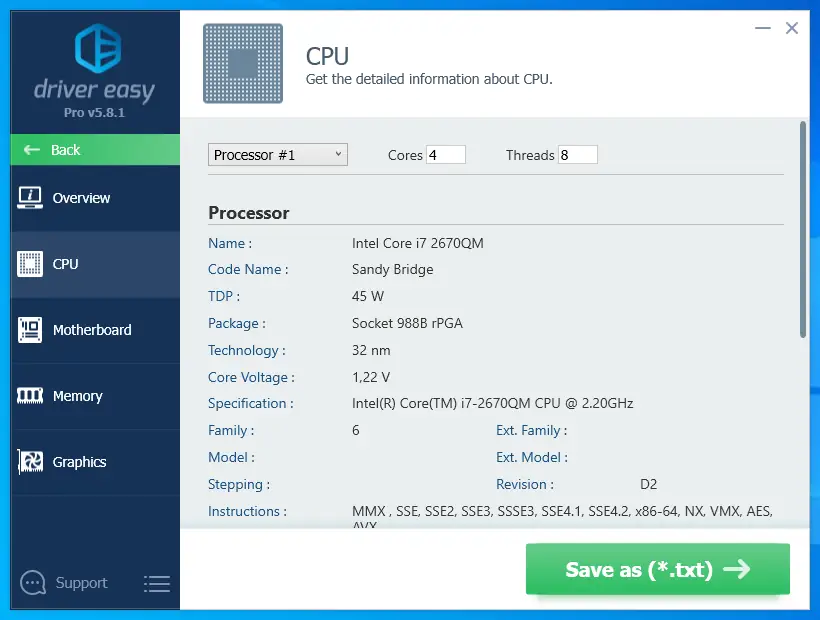Switch to the Overview section
This screenshot has width=820, height=620.
[81, 198]
